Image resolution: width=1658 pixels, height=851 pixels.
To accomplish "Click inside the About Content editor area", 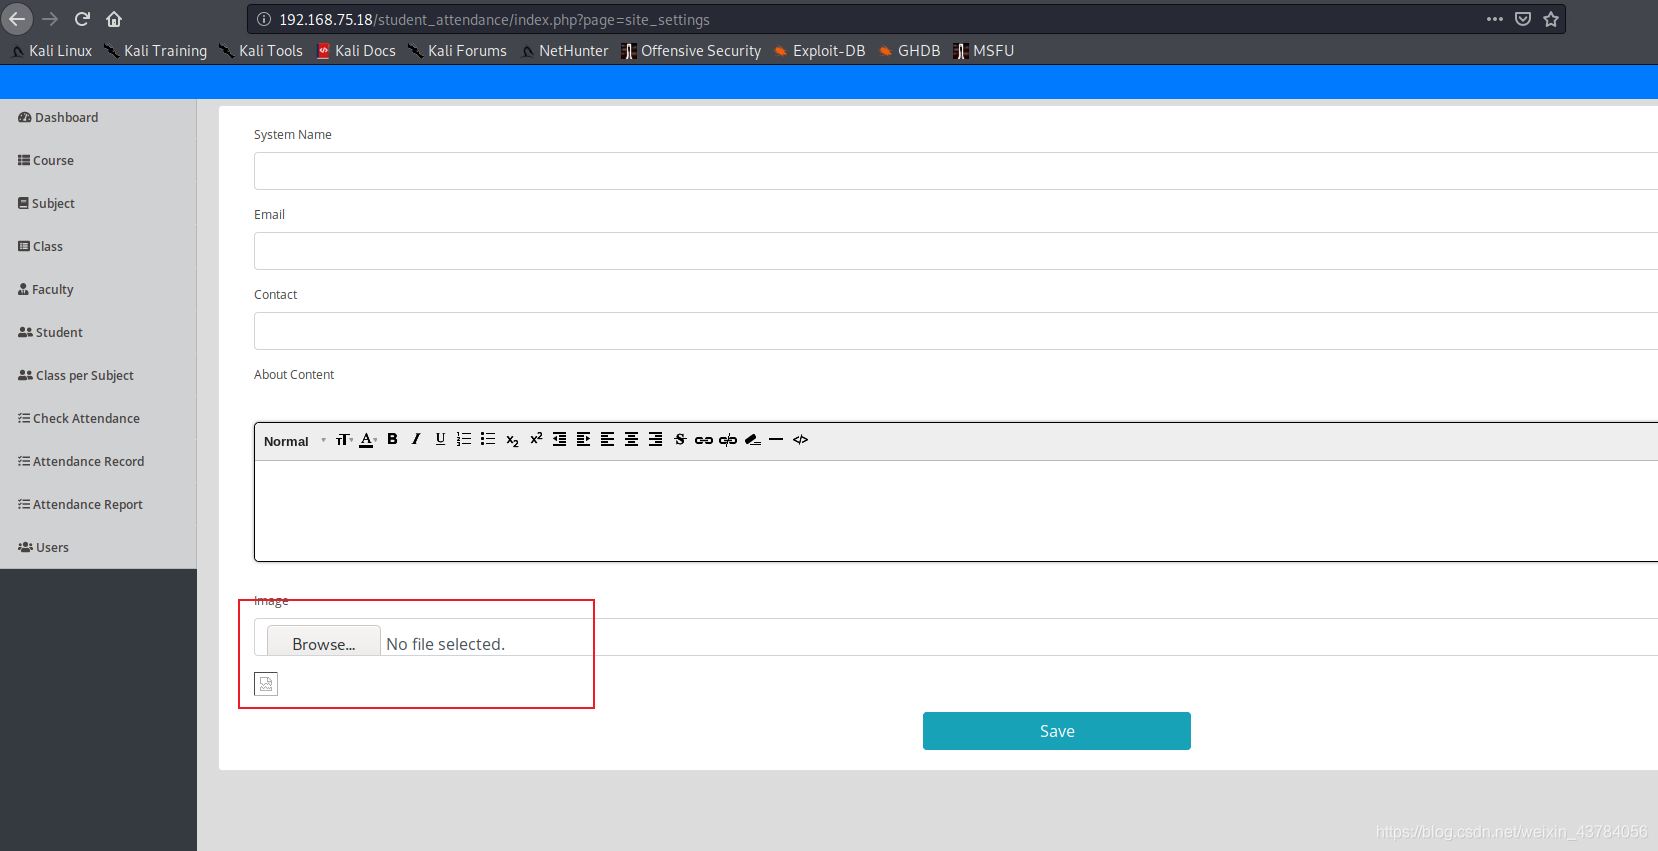I will tap(956, 511).
